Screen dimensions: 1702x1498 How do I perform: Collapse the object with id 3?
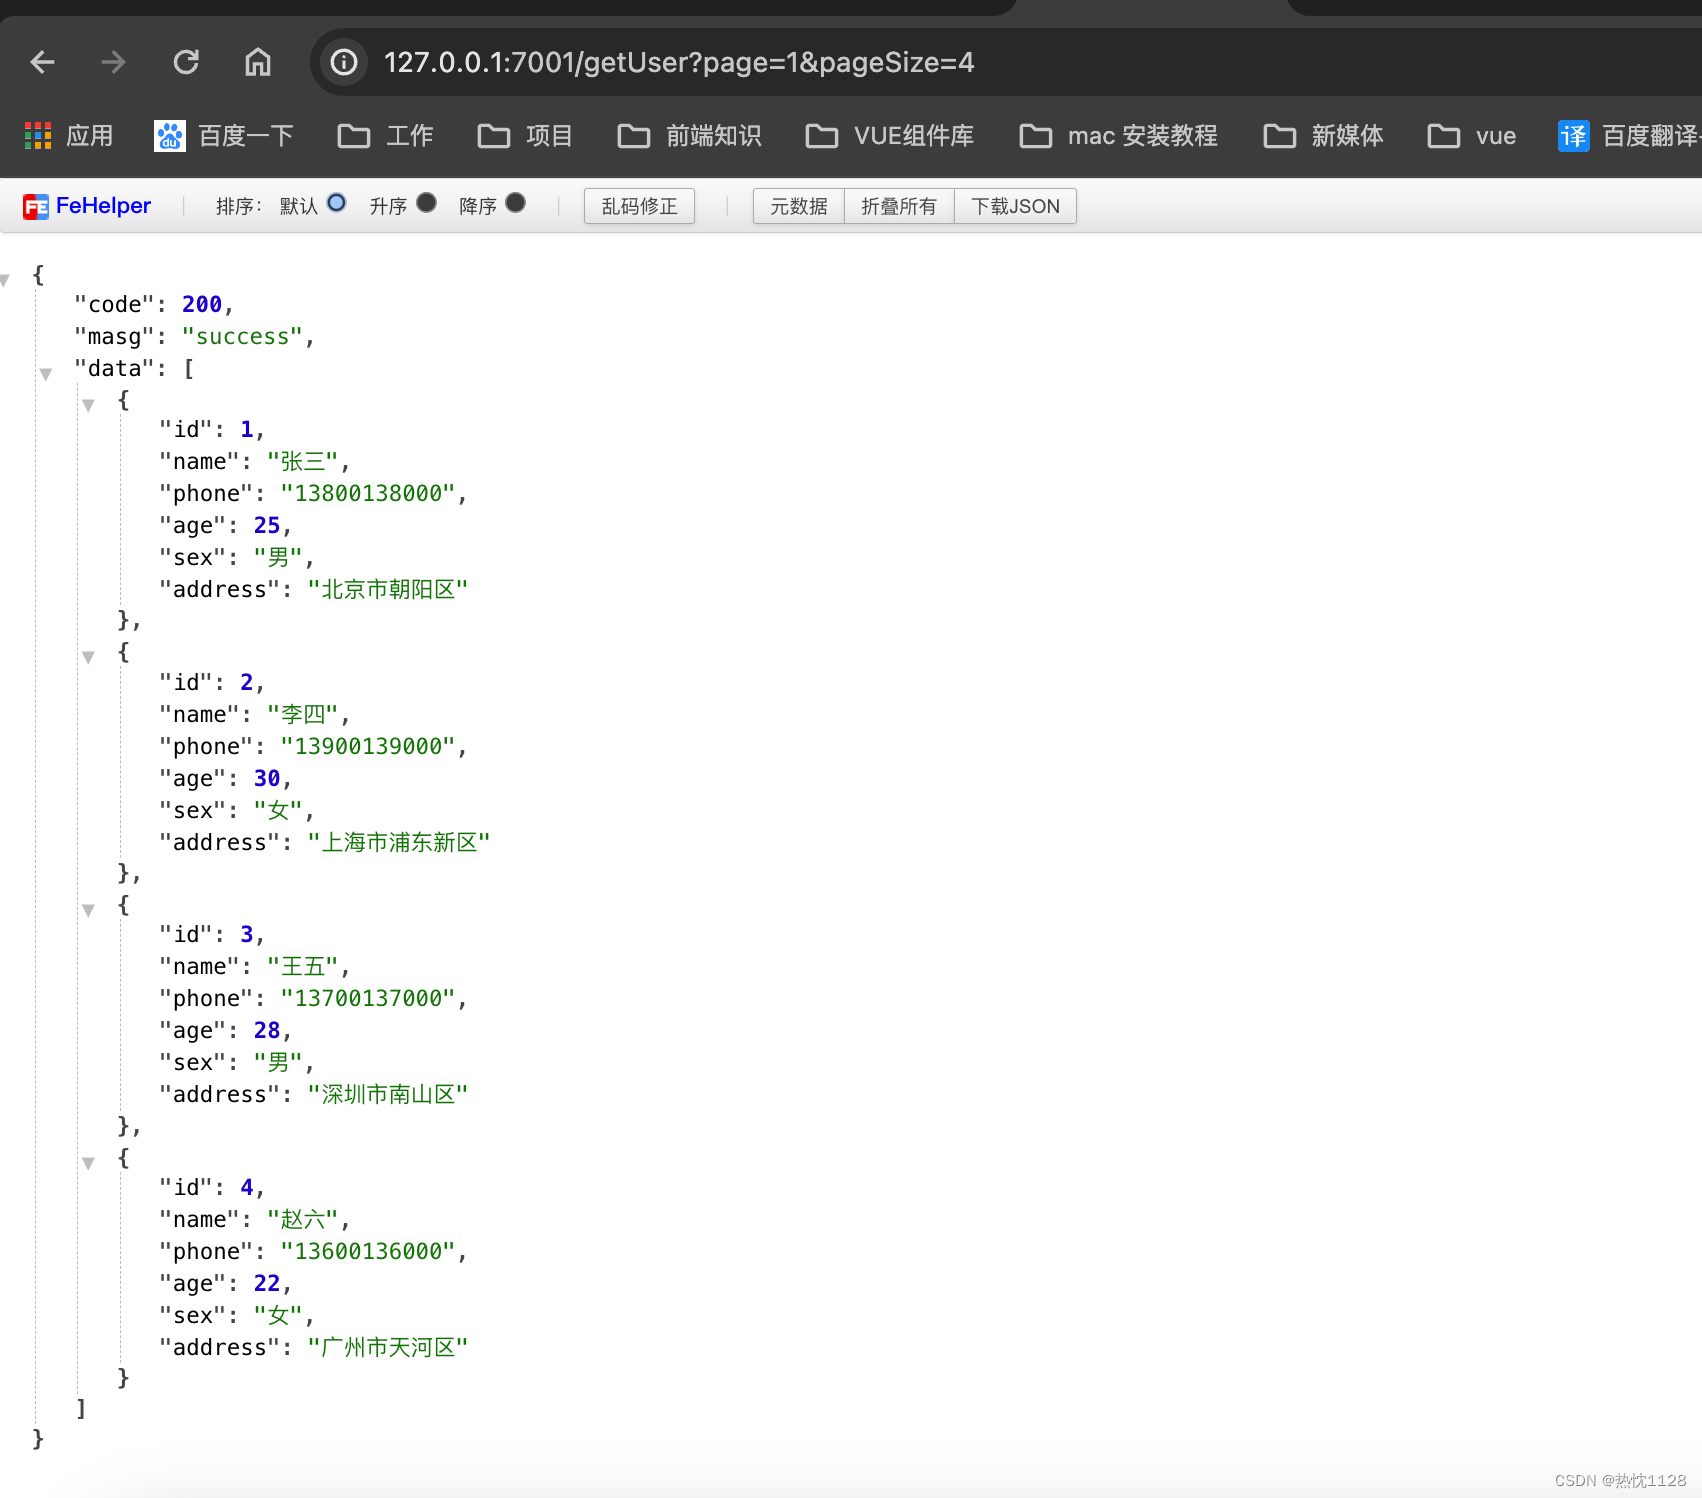point(89,910)
